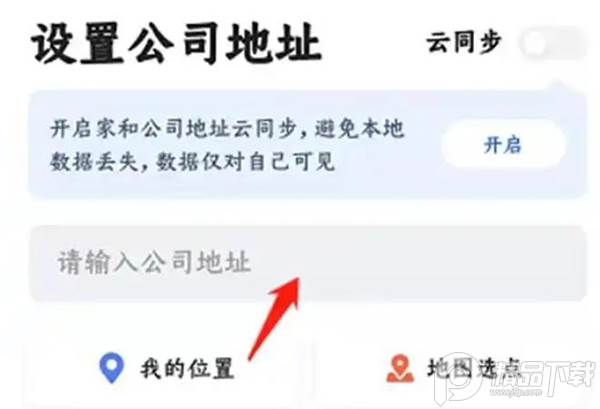Focus the 请输入公司地址 input field

click(308, 263)
